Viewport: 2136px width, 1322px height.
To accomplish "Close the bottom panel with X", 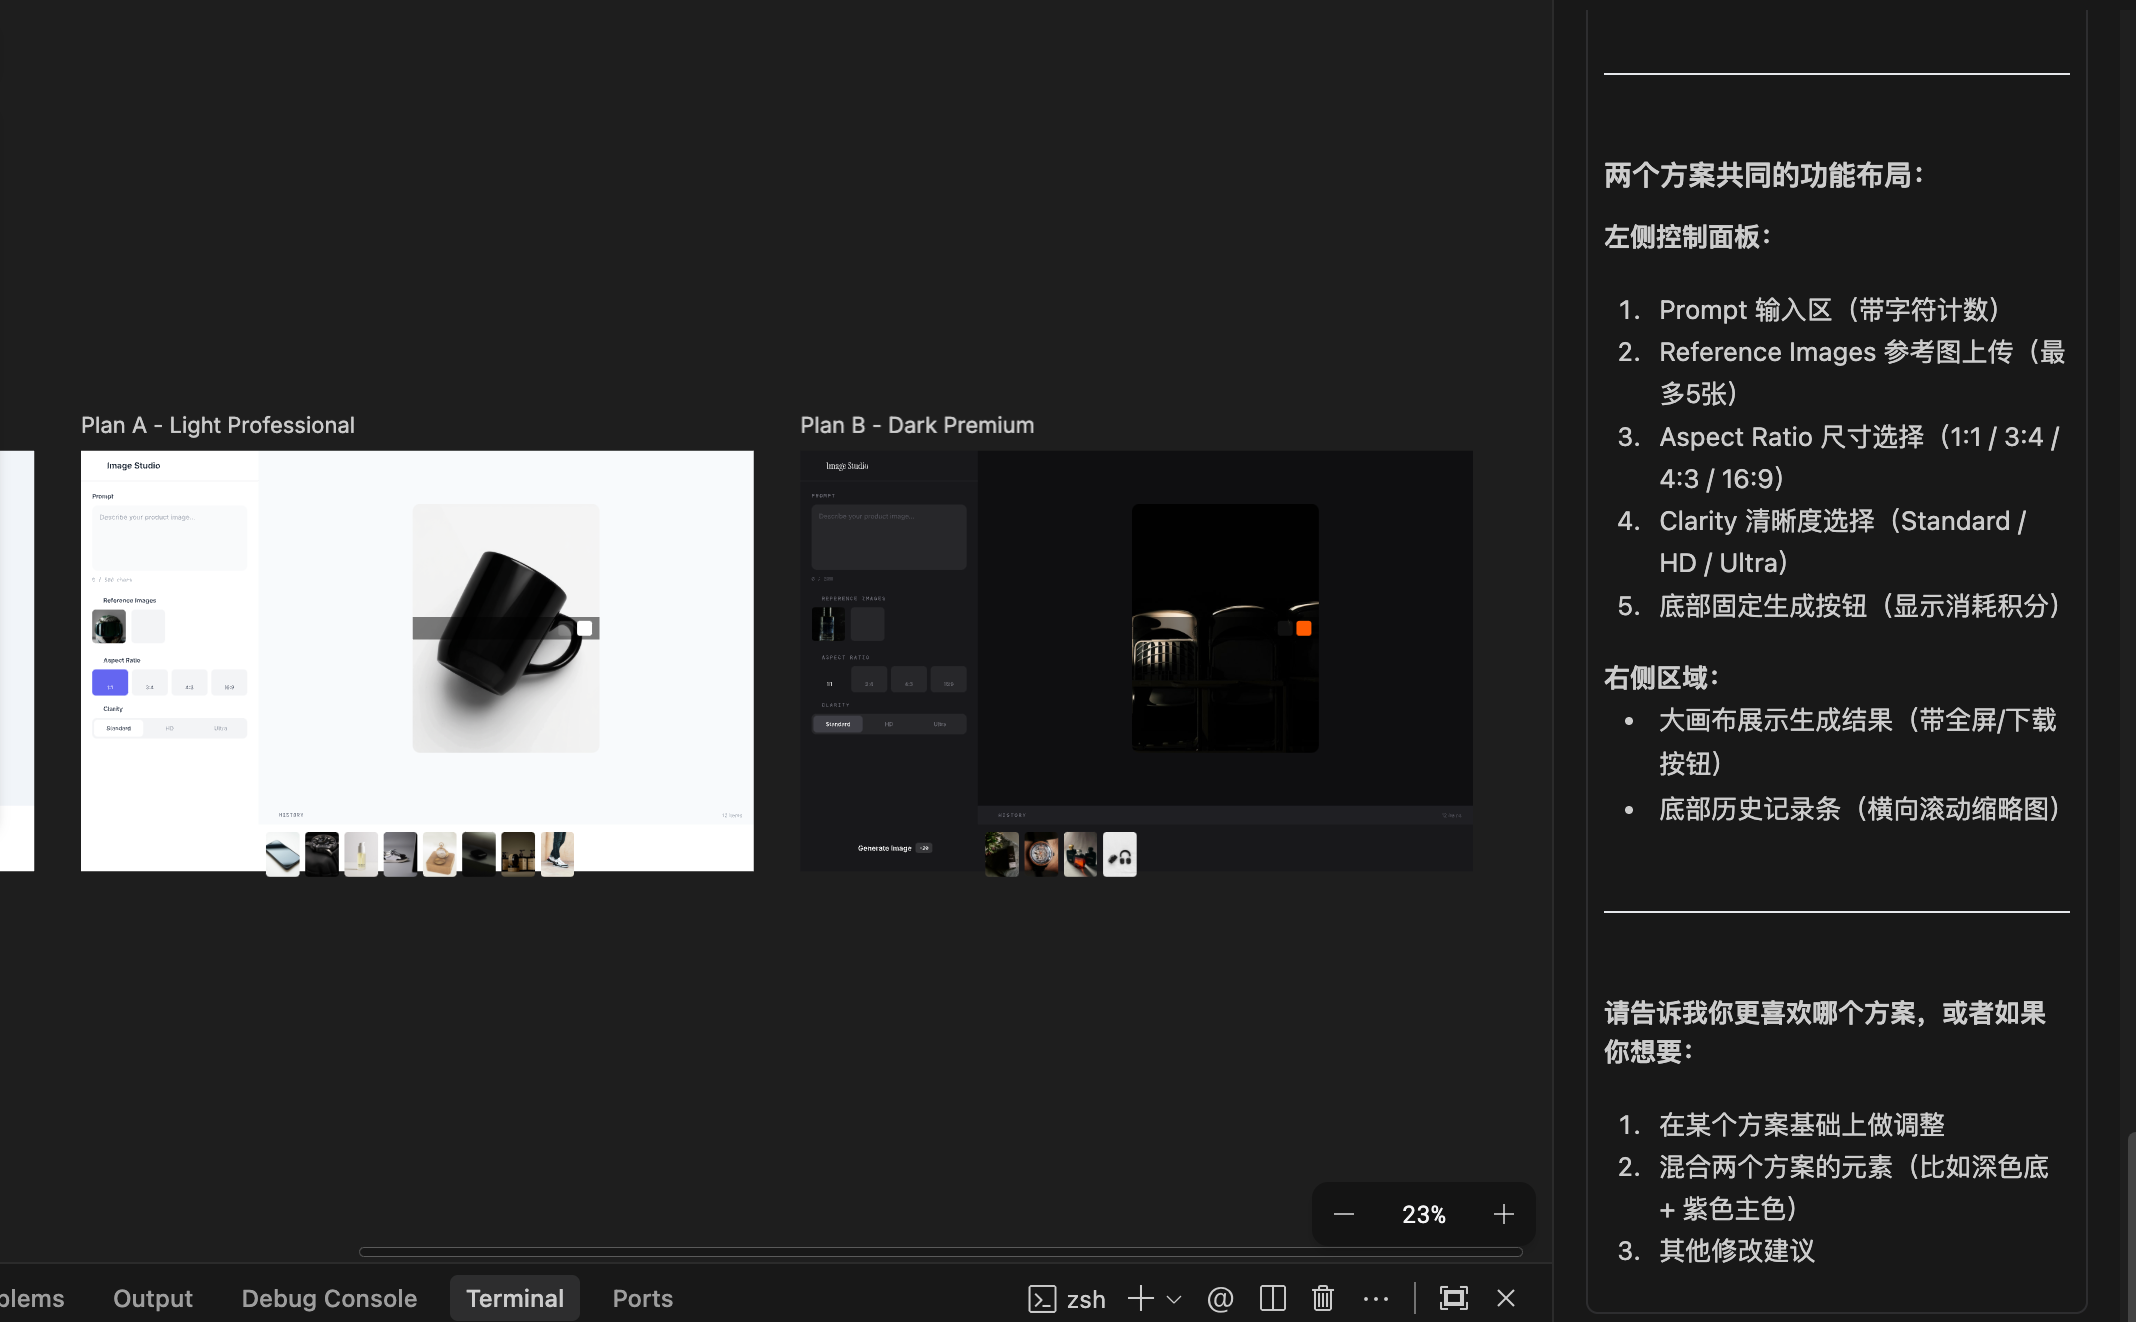I will [x=1506, y=1298].
